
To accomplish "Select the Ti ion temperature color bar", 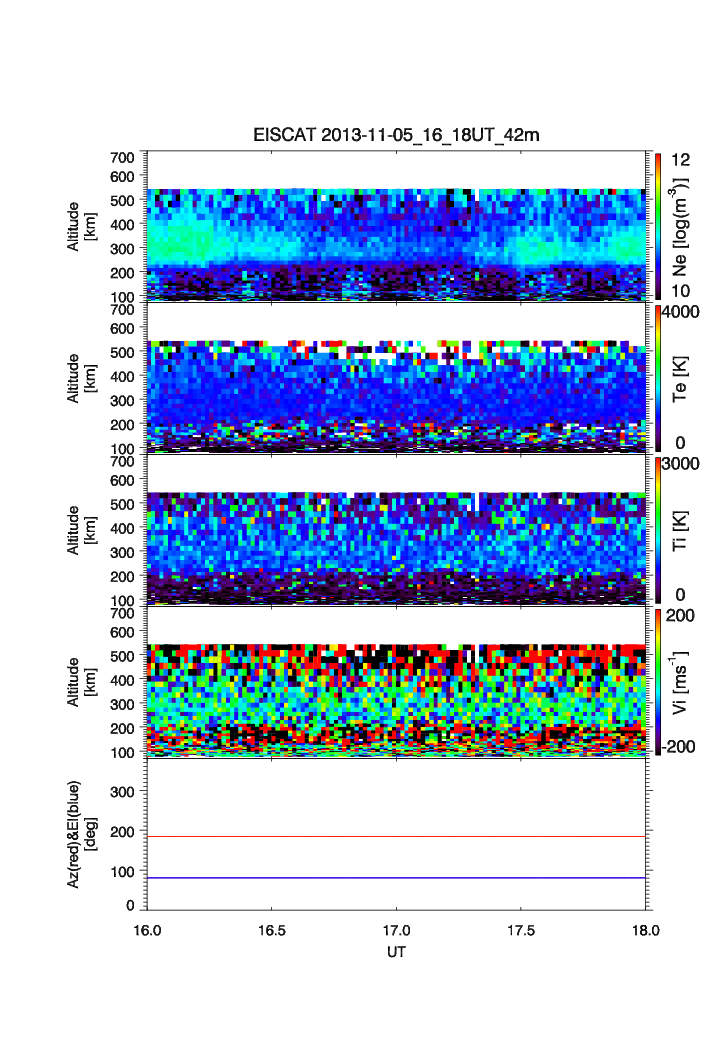I will coord(658,530).
